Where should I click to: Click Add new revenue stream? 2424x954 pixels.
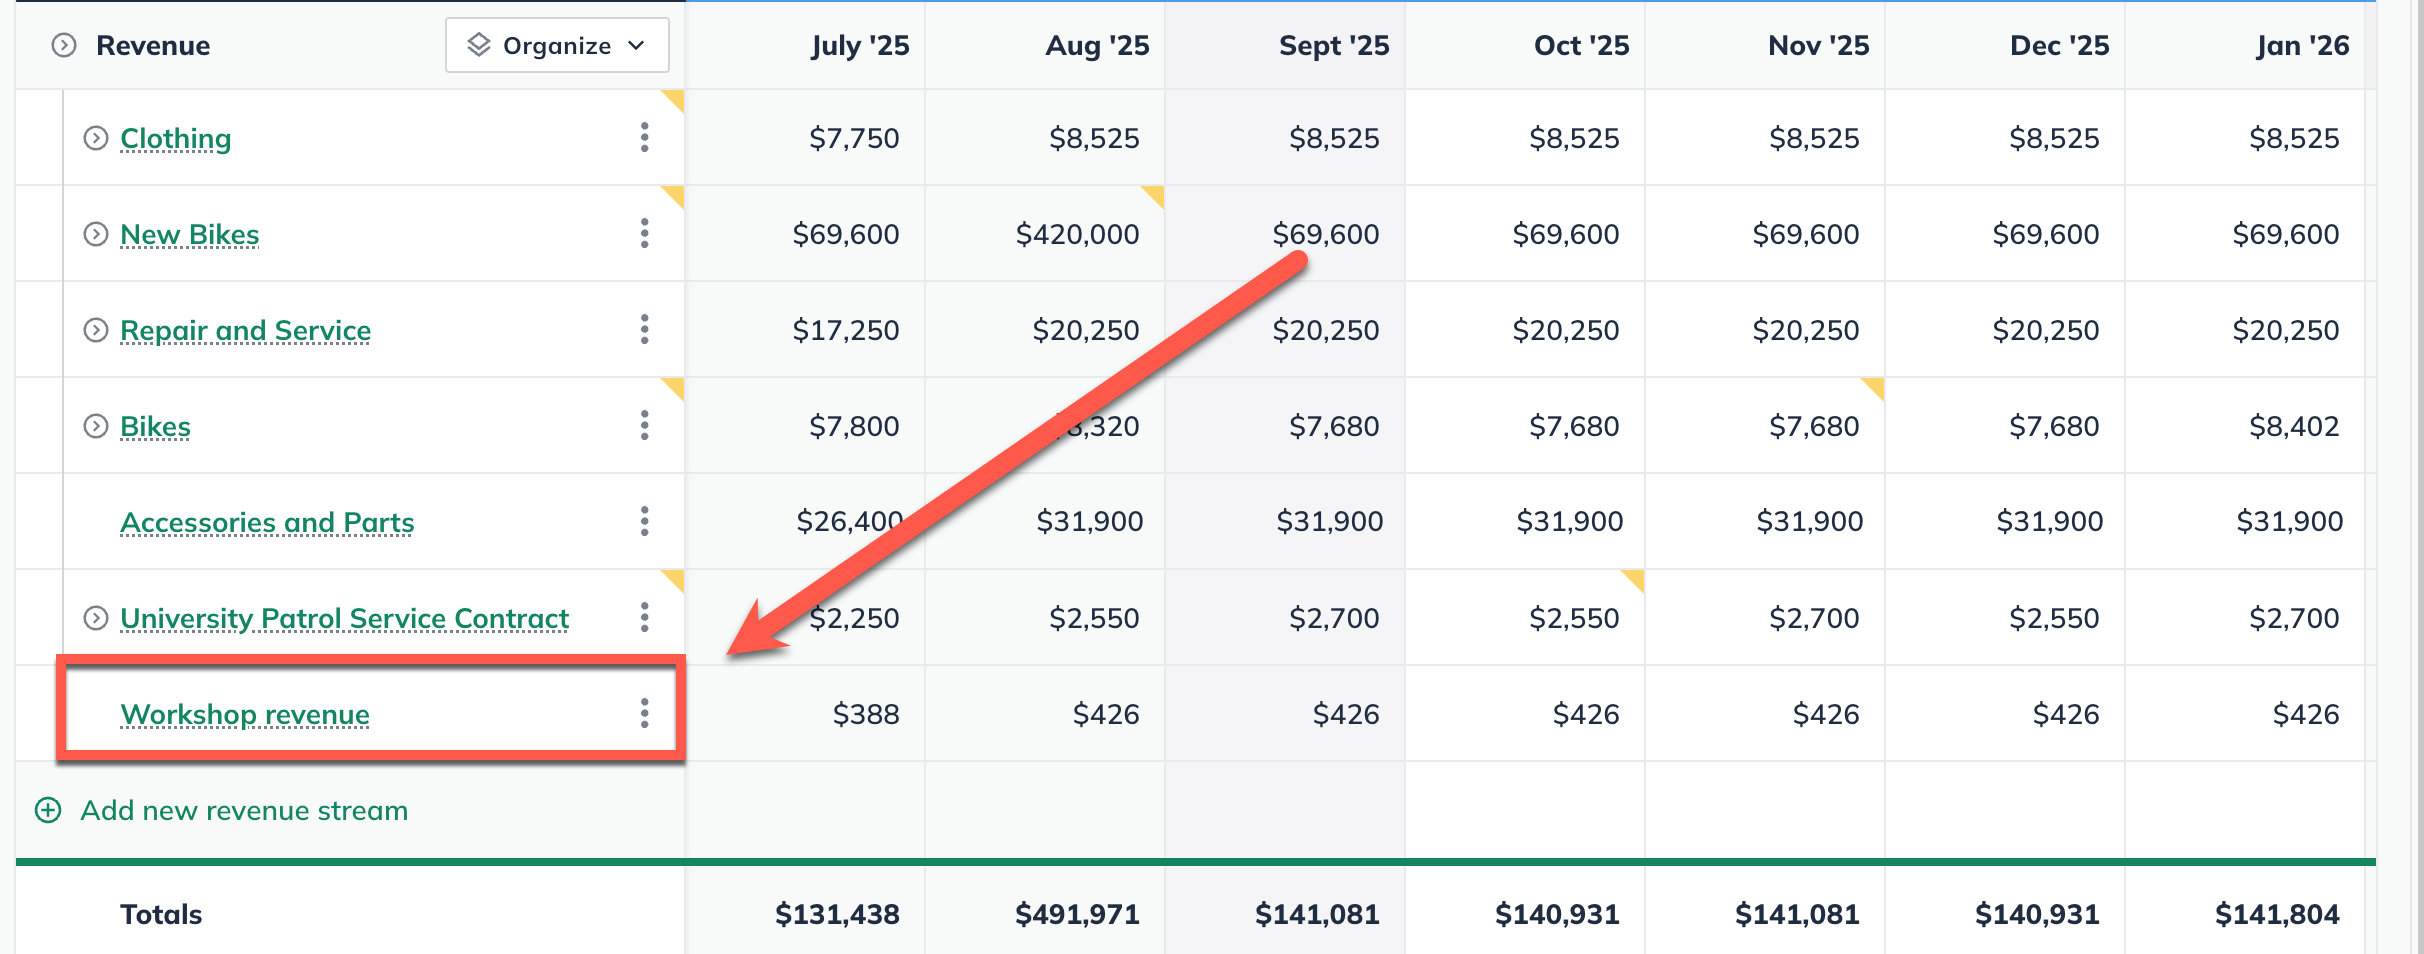244,810
